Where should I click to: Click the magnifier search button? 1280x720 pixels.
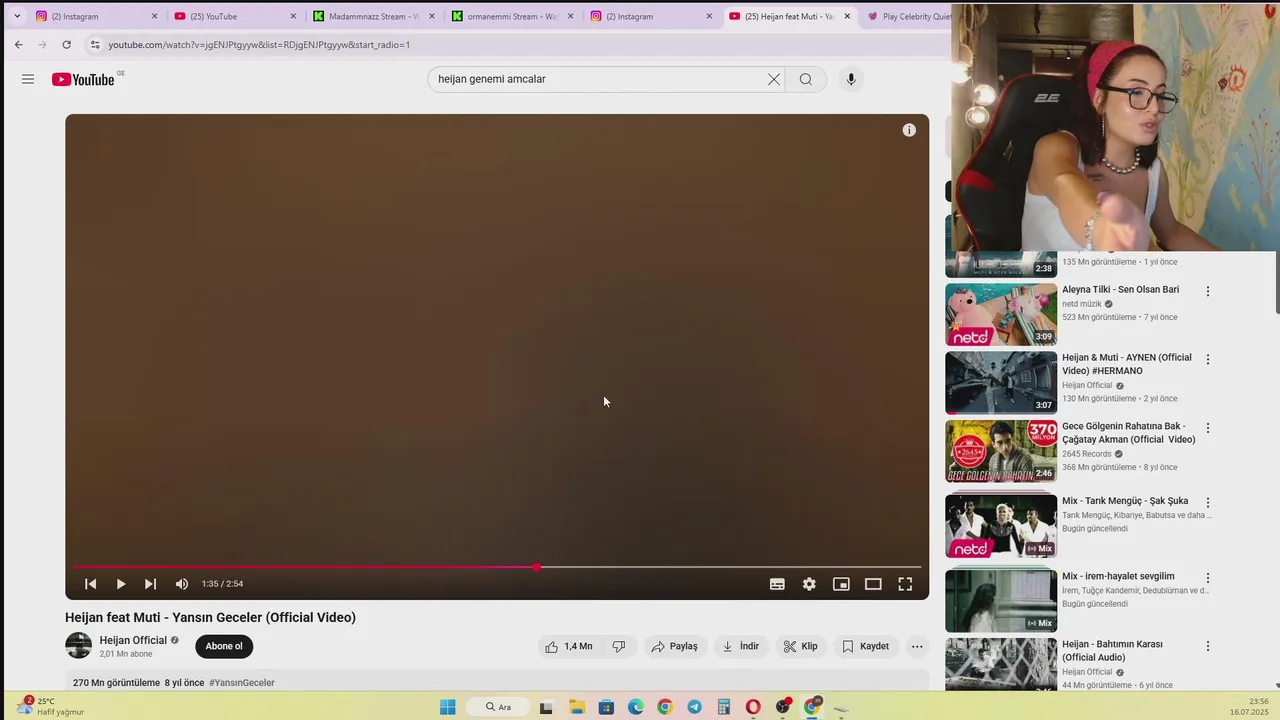[x=806, y=79]
